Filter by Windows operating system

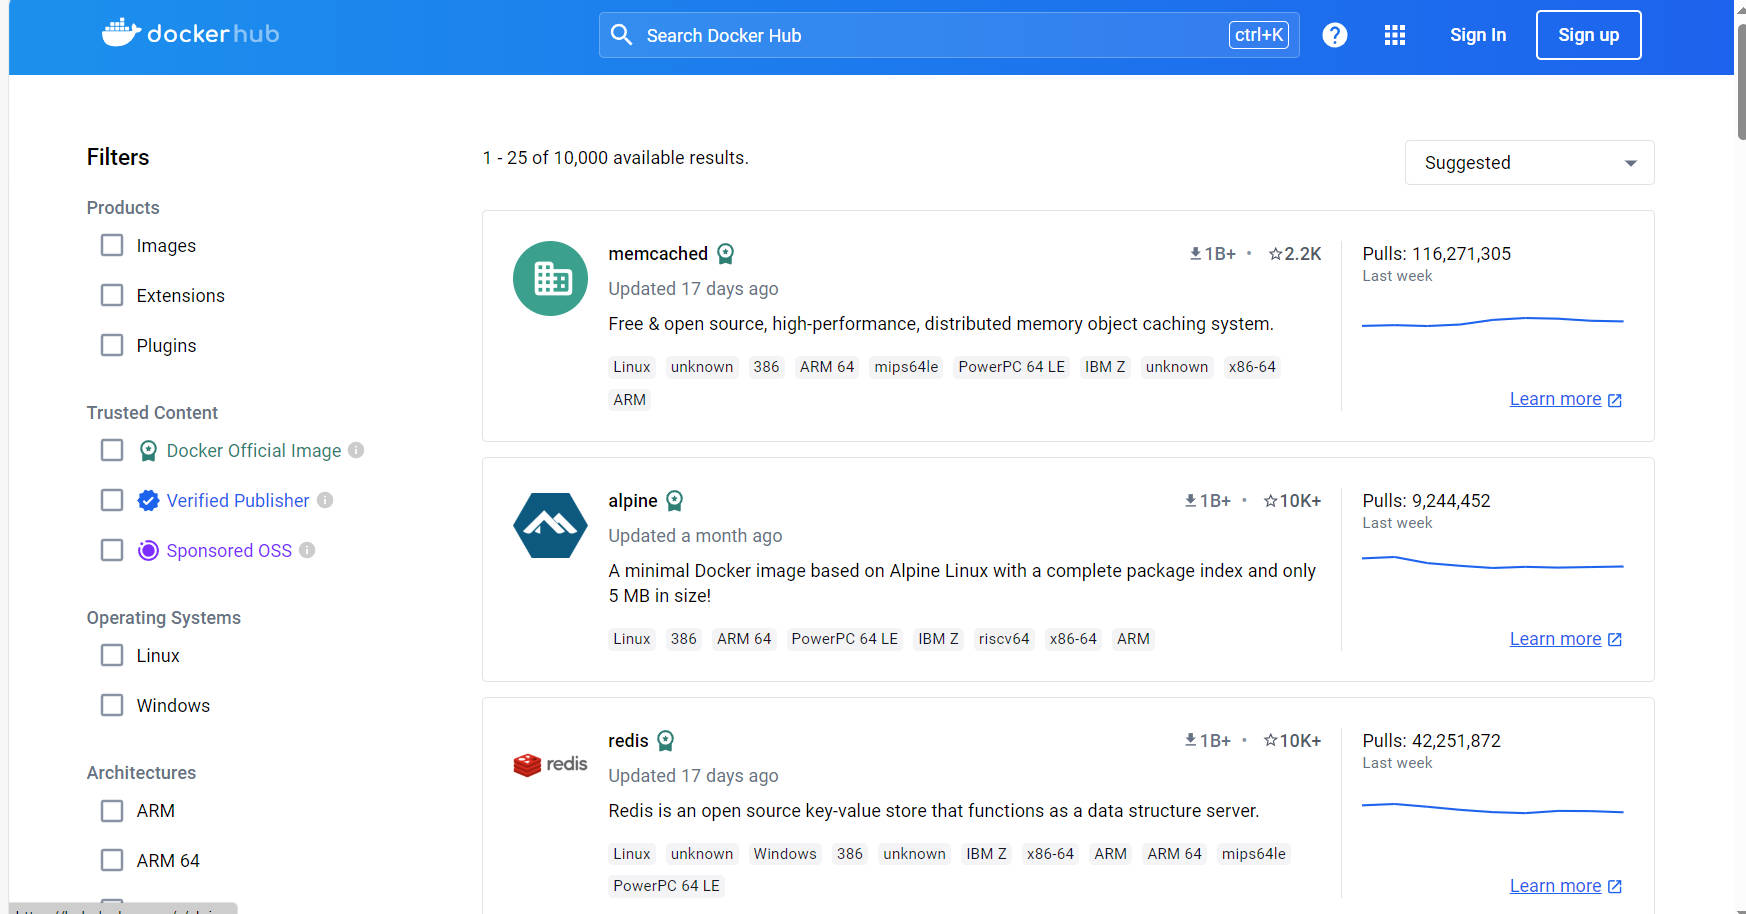pyautogui.click(x=112, y=705)
